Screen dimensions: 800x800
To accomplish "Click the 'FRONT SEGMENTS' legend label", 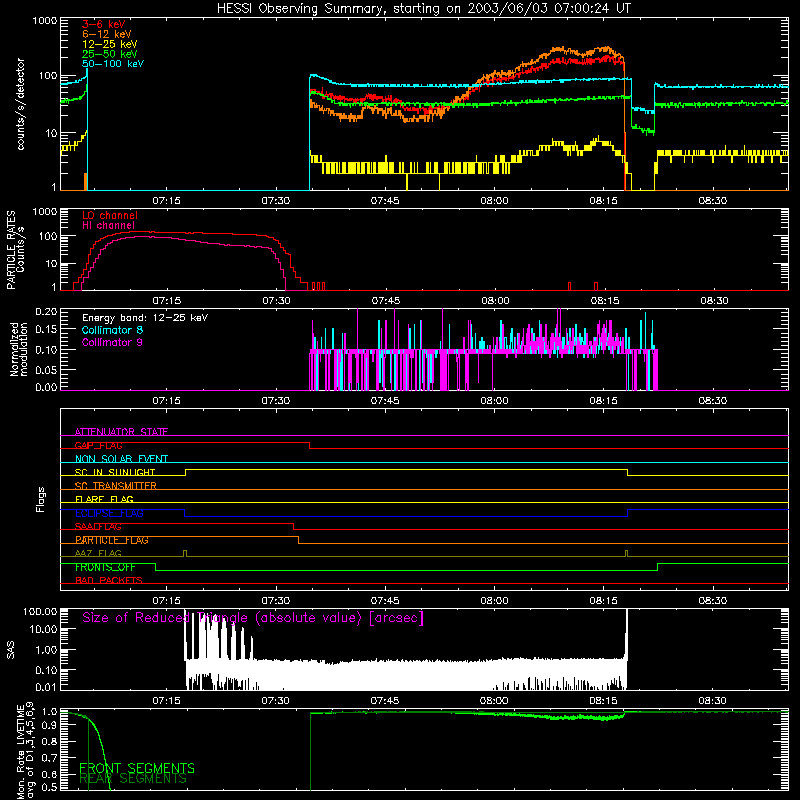I will coord(137,768).
